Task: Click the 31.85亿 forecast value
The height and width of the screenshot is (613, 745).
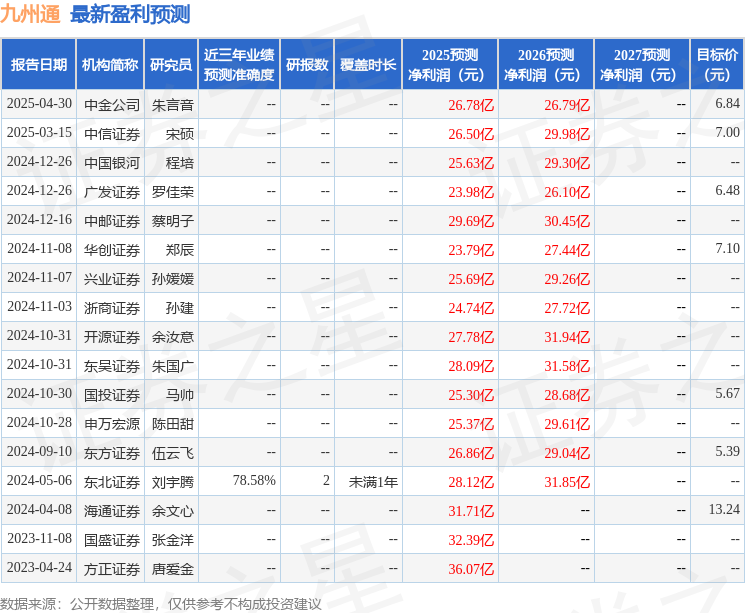Action: coord(567,482)
